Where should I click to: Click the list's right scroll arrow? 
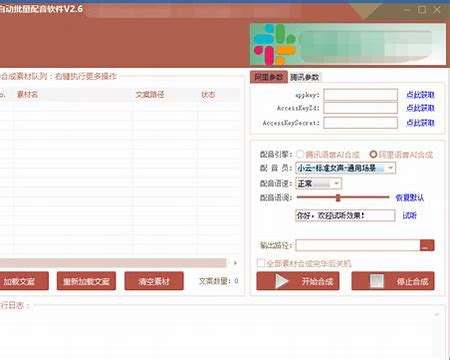coord(235,263)
